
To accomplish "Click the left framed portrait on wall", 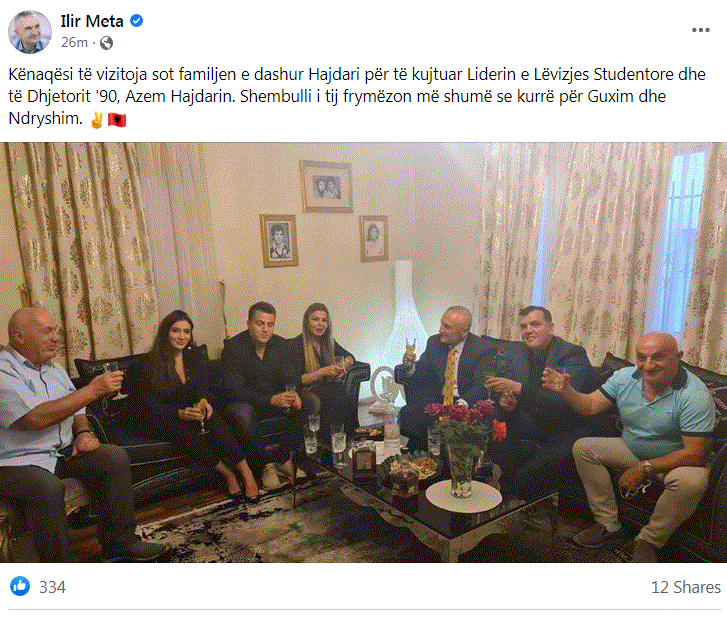I will (279, 240).
